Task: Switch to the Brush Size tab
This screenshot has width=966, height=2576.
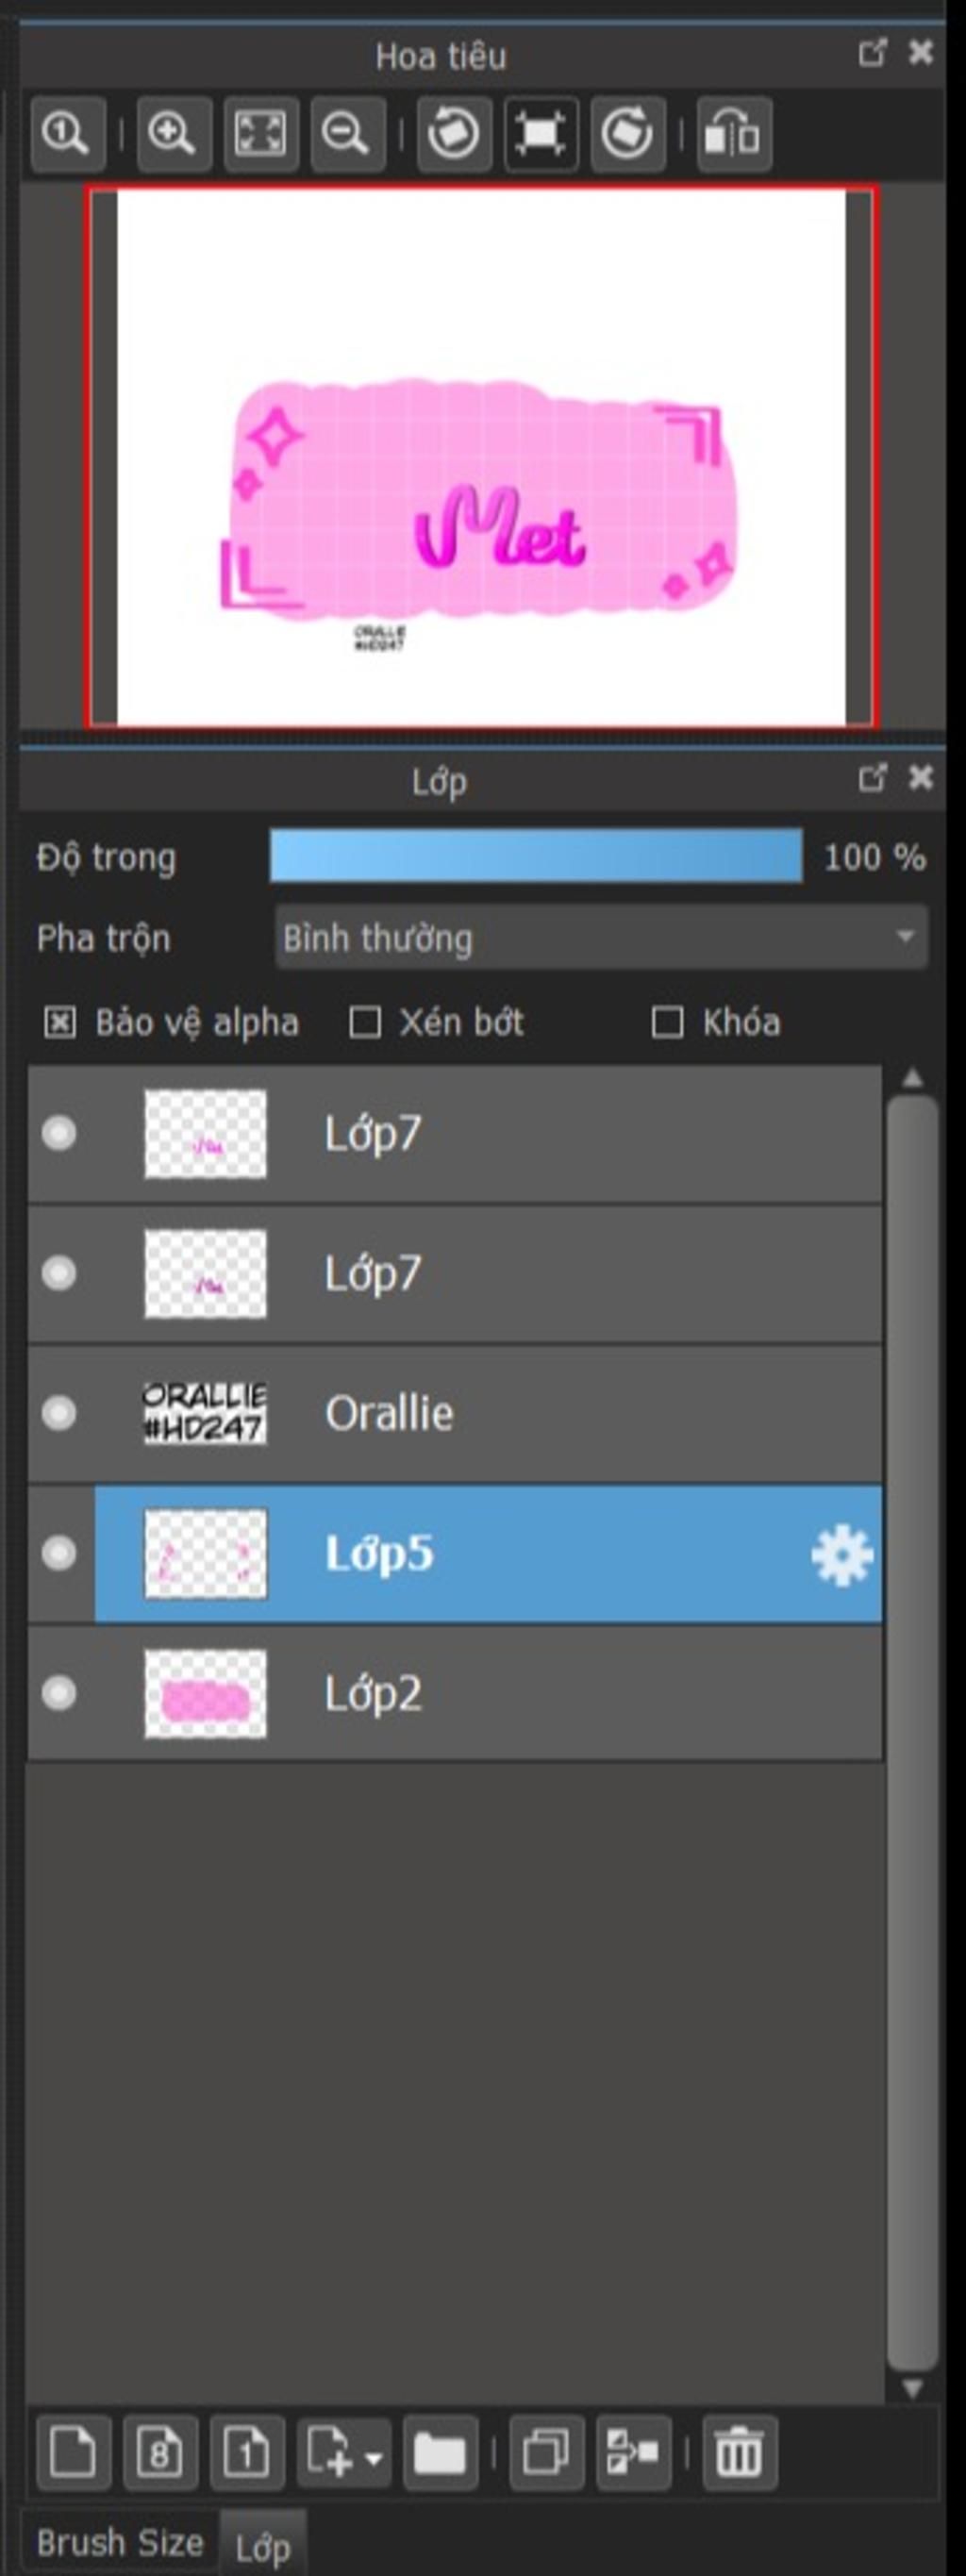Action: [x=120, y=2541]
